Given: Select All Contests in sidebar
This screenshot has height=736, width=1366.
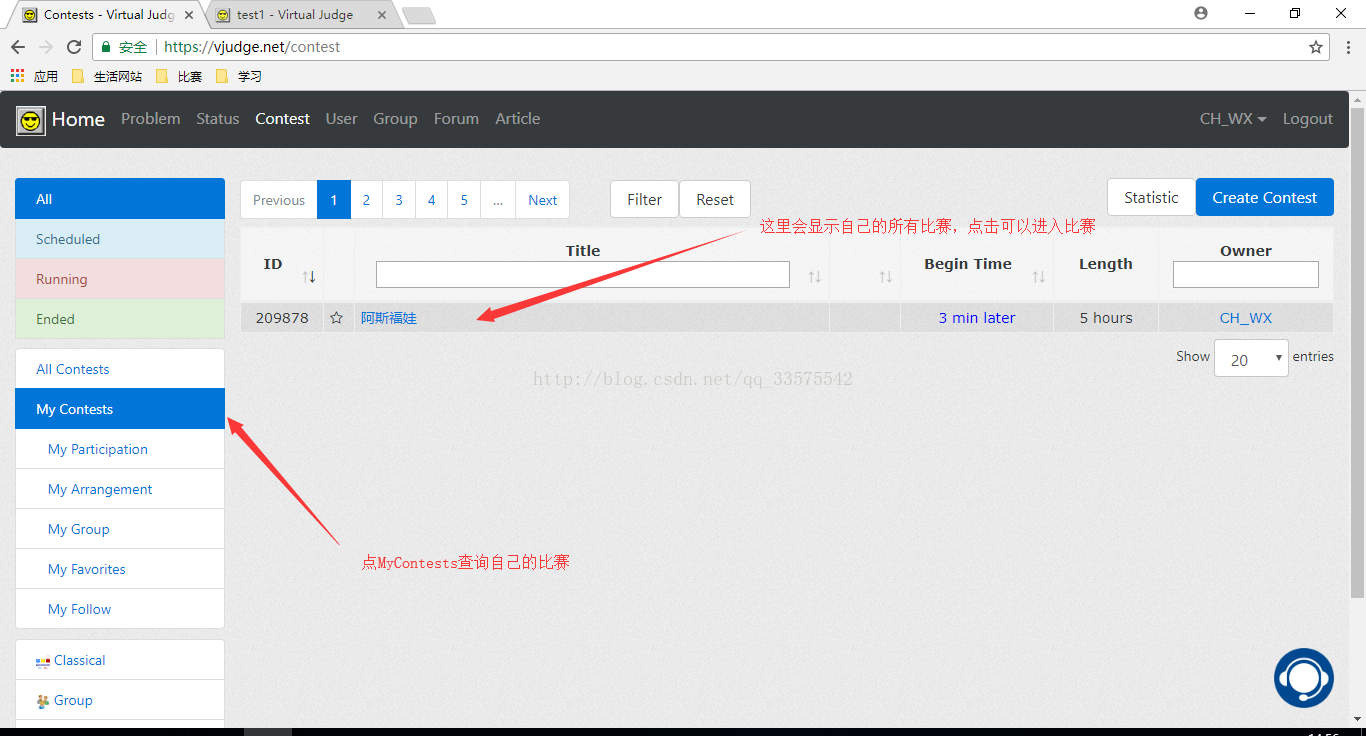Looking at the screenshot, I should 120,369.
